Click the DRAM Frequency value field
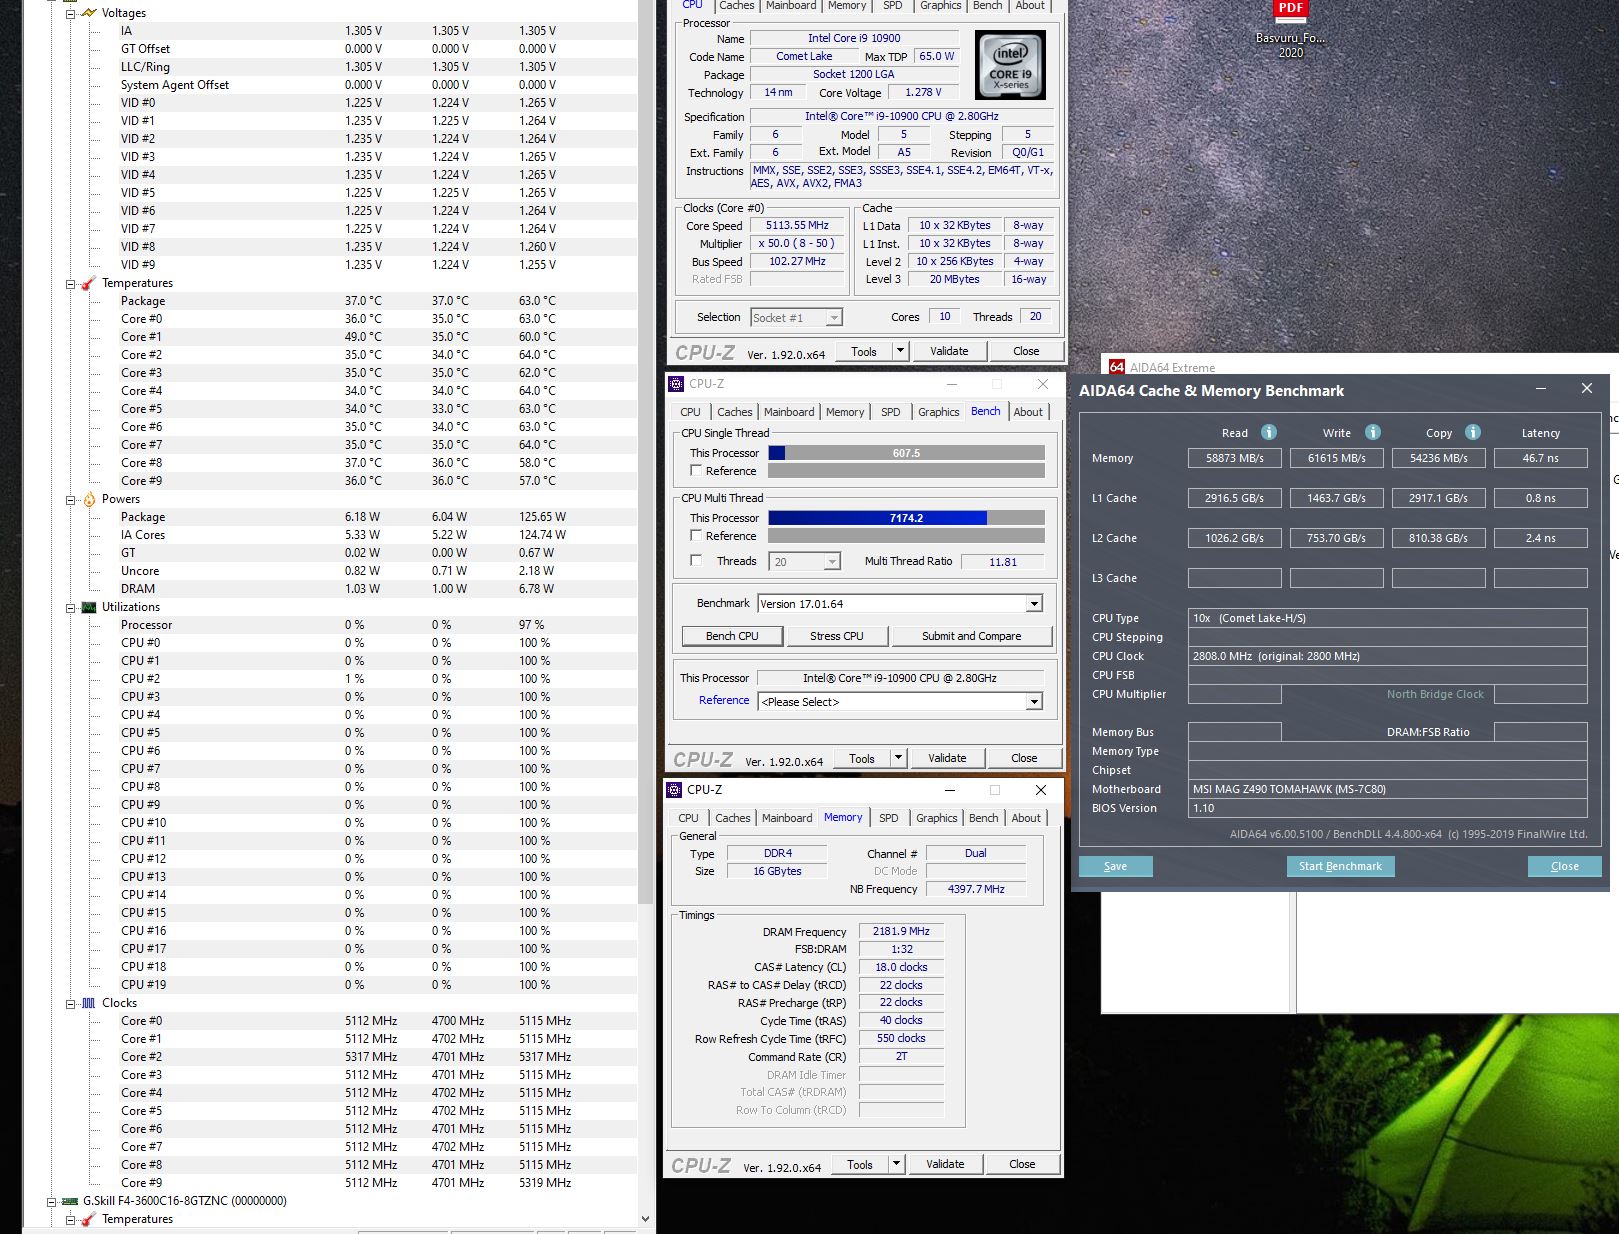 901,931
